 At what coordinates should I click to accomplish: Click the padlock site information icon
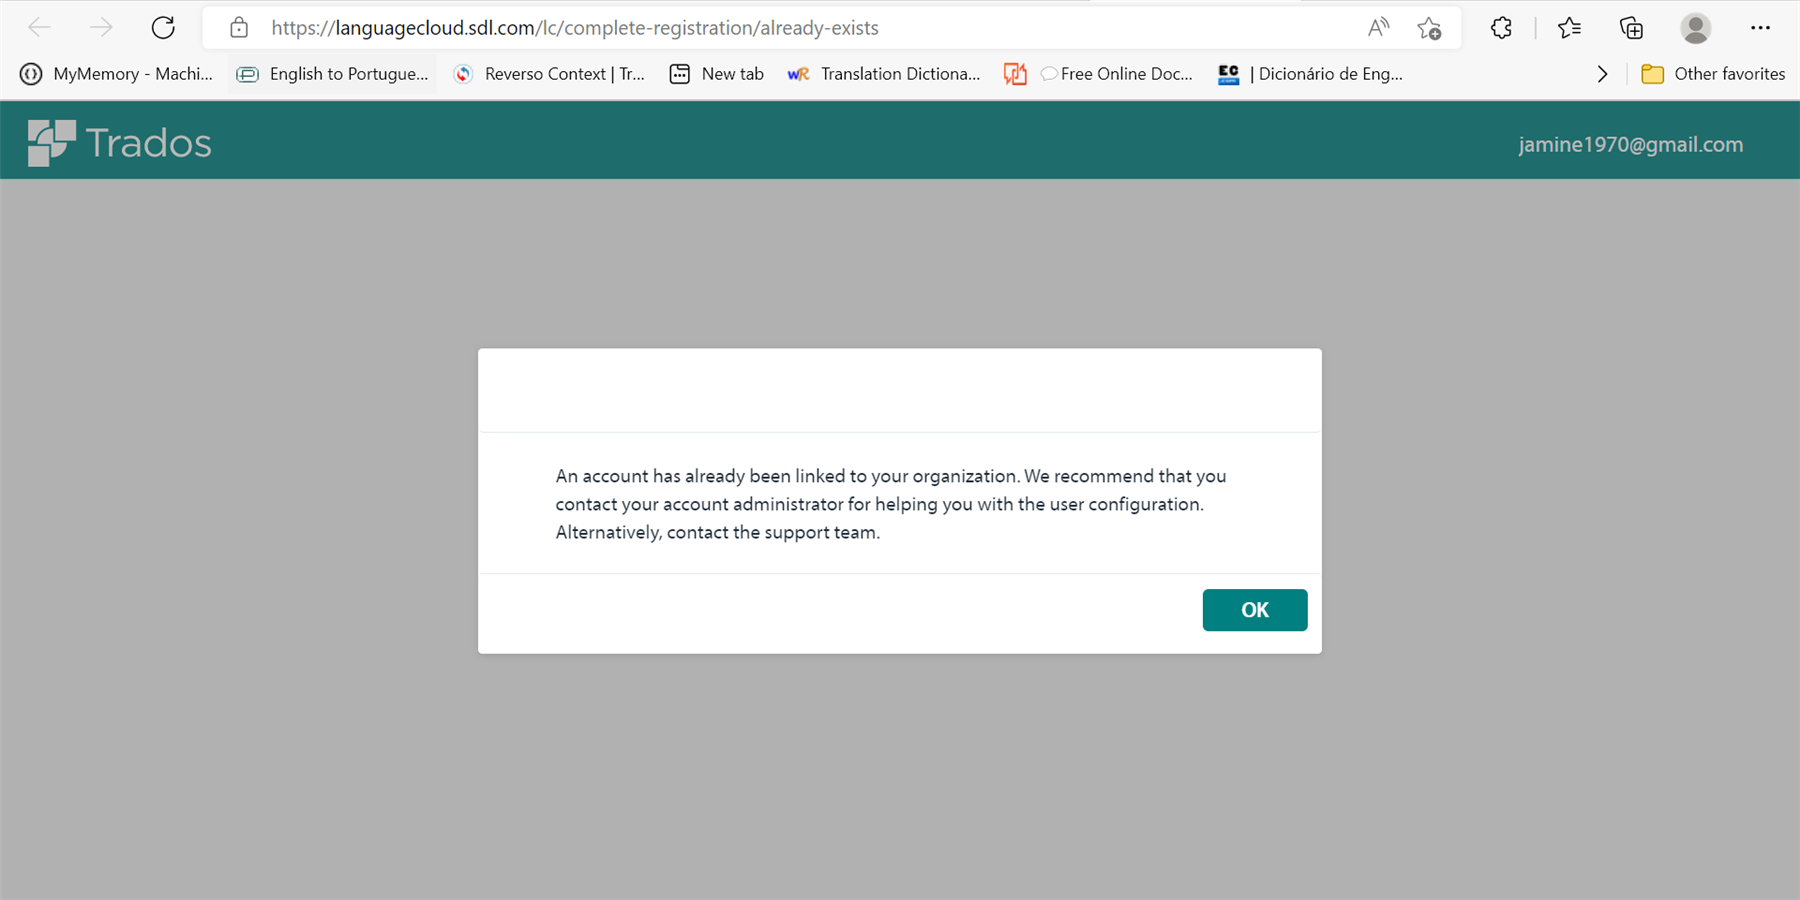point(238,27)
